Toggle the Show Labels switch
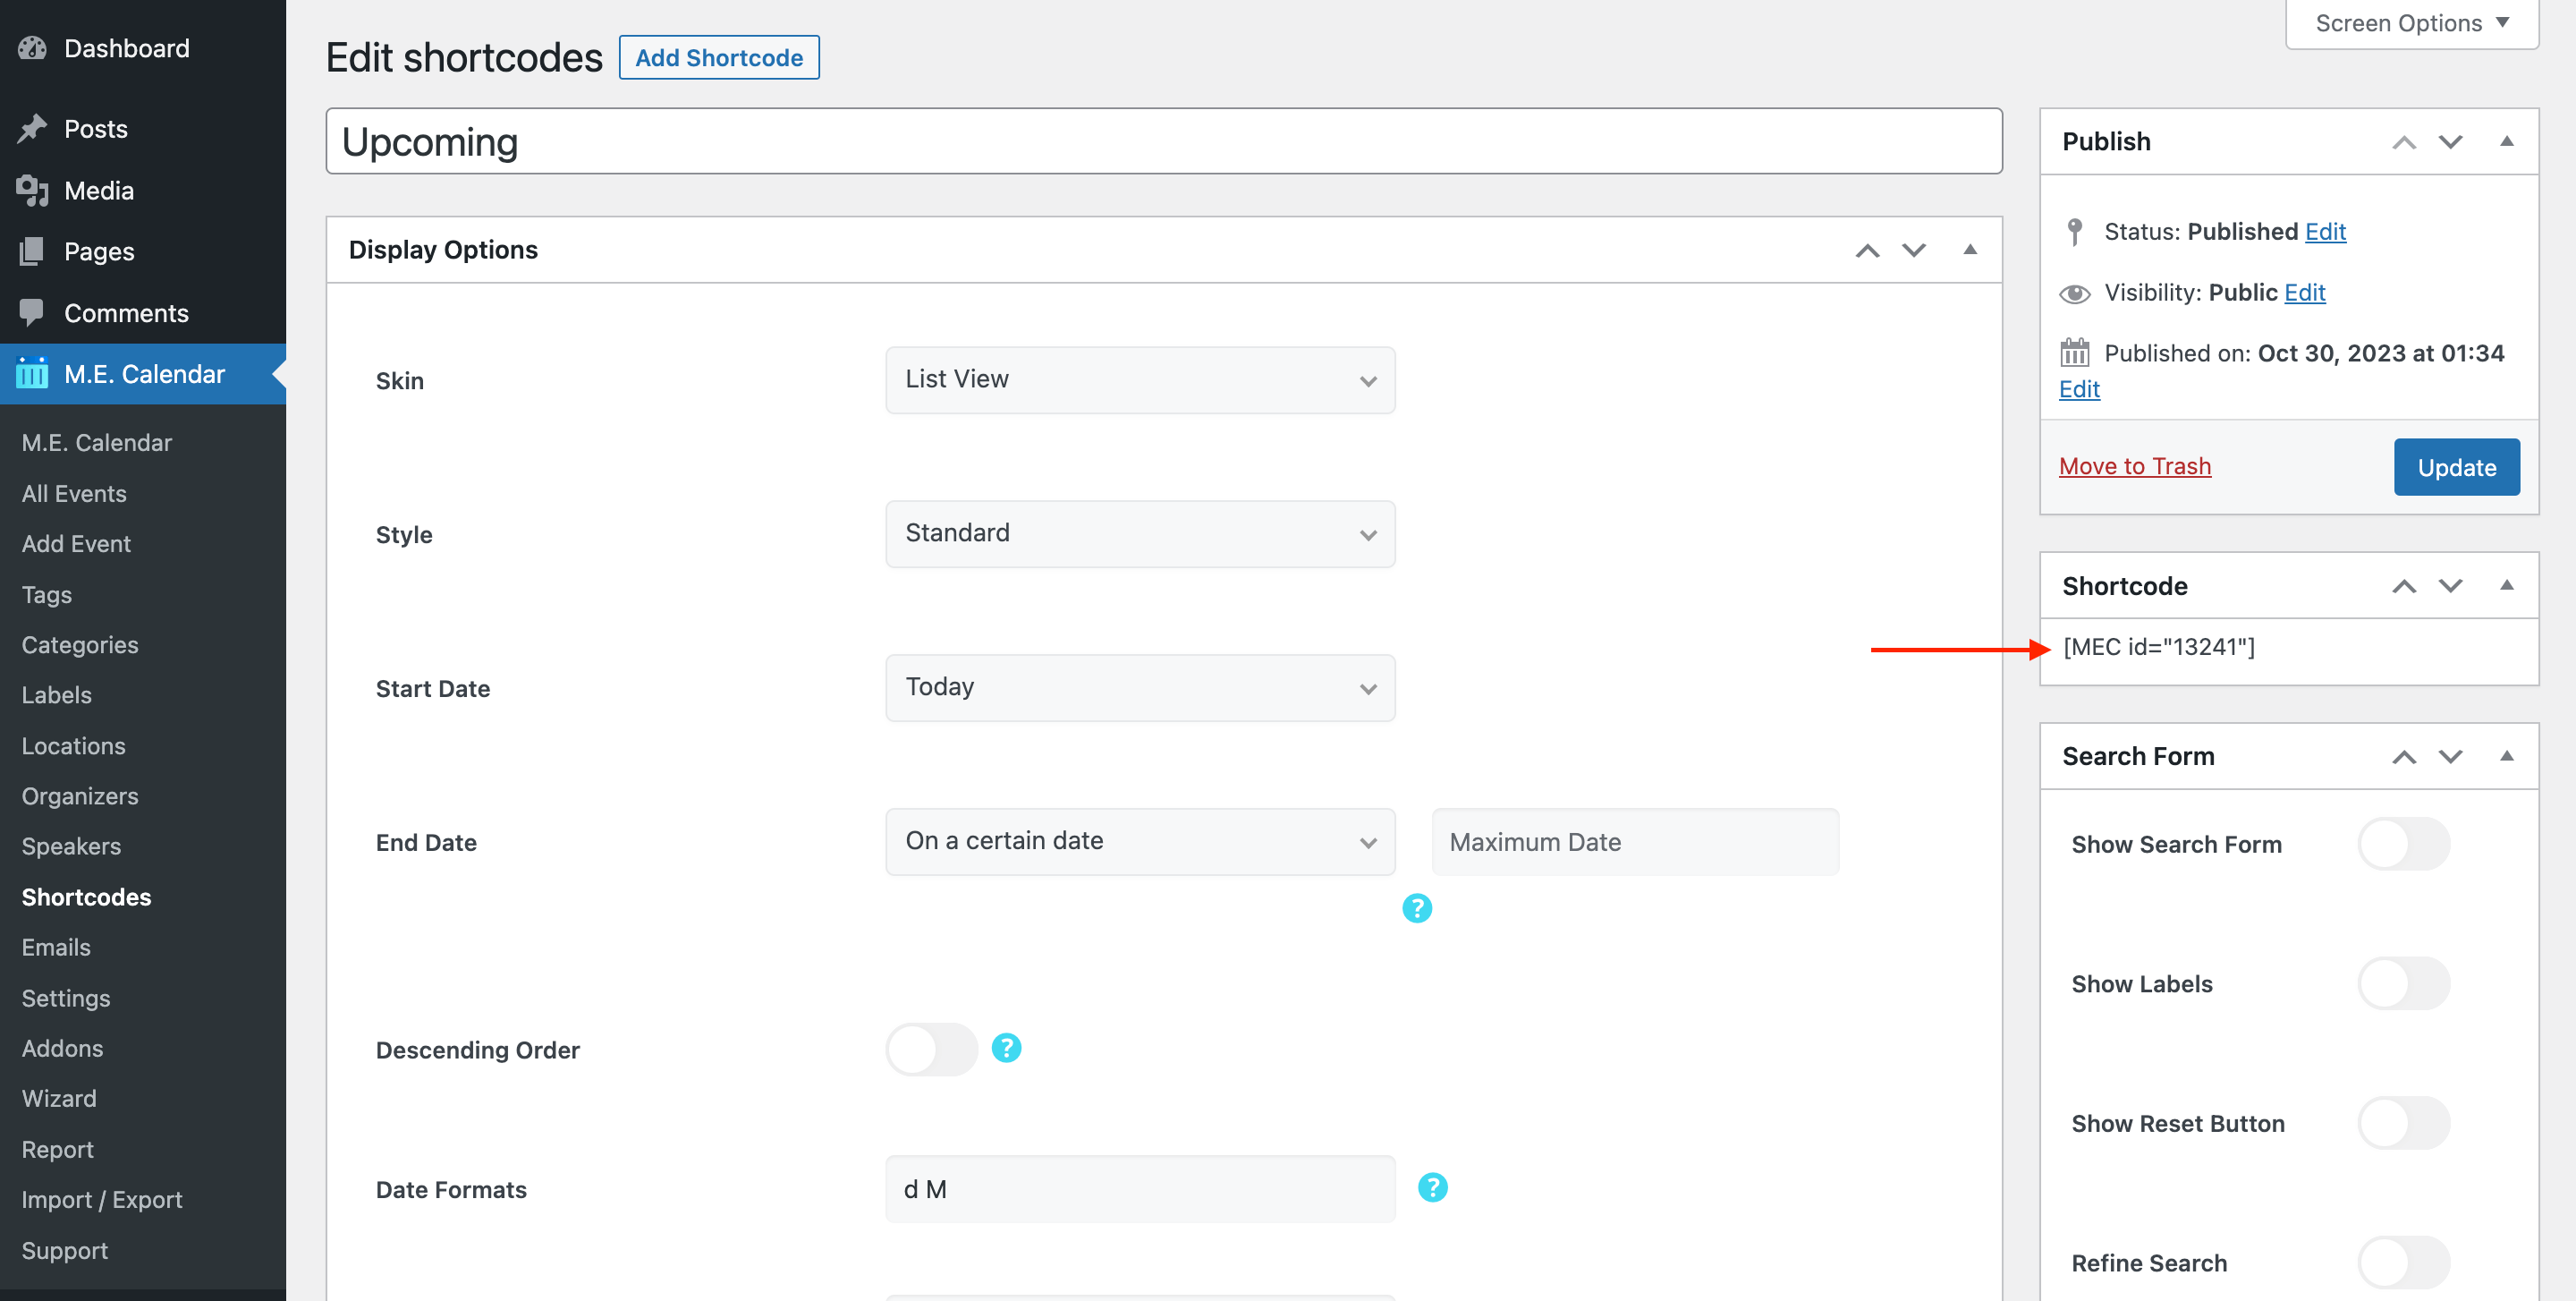Image resolution: width=2576 pixels, height=1301 pixels. [2403, 984]
